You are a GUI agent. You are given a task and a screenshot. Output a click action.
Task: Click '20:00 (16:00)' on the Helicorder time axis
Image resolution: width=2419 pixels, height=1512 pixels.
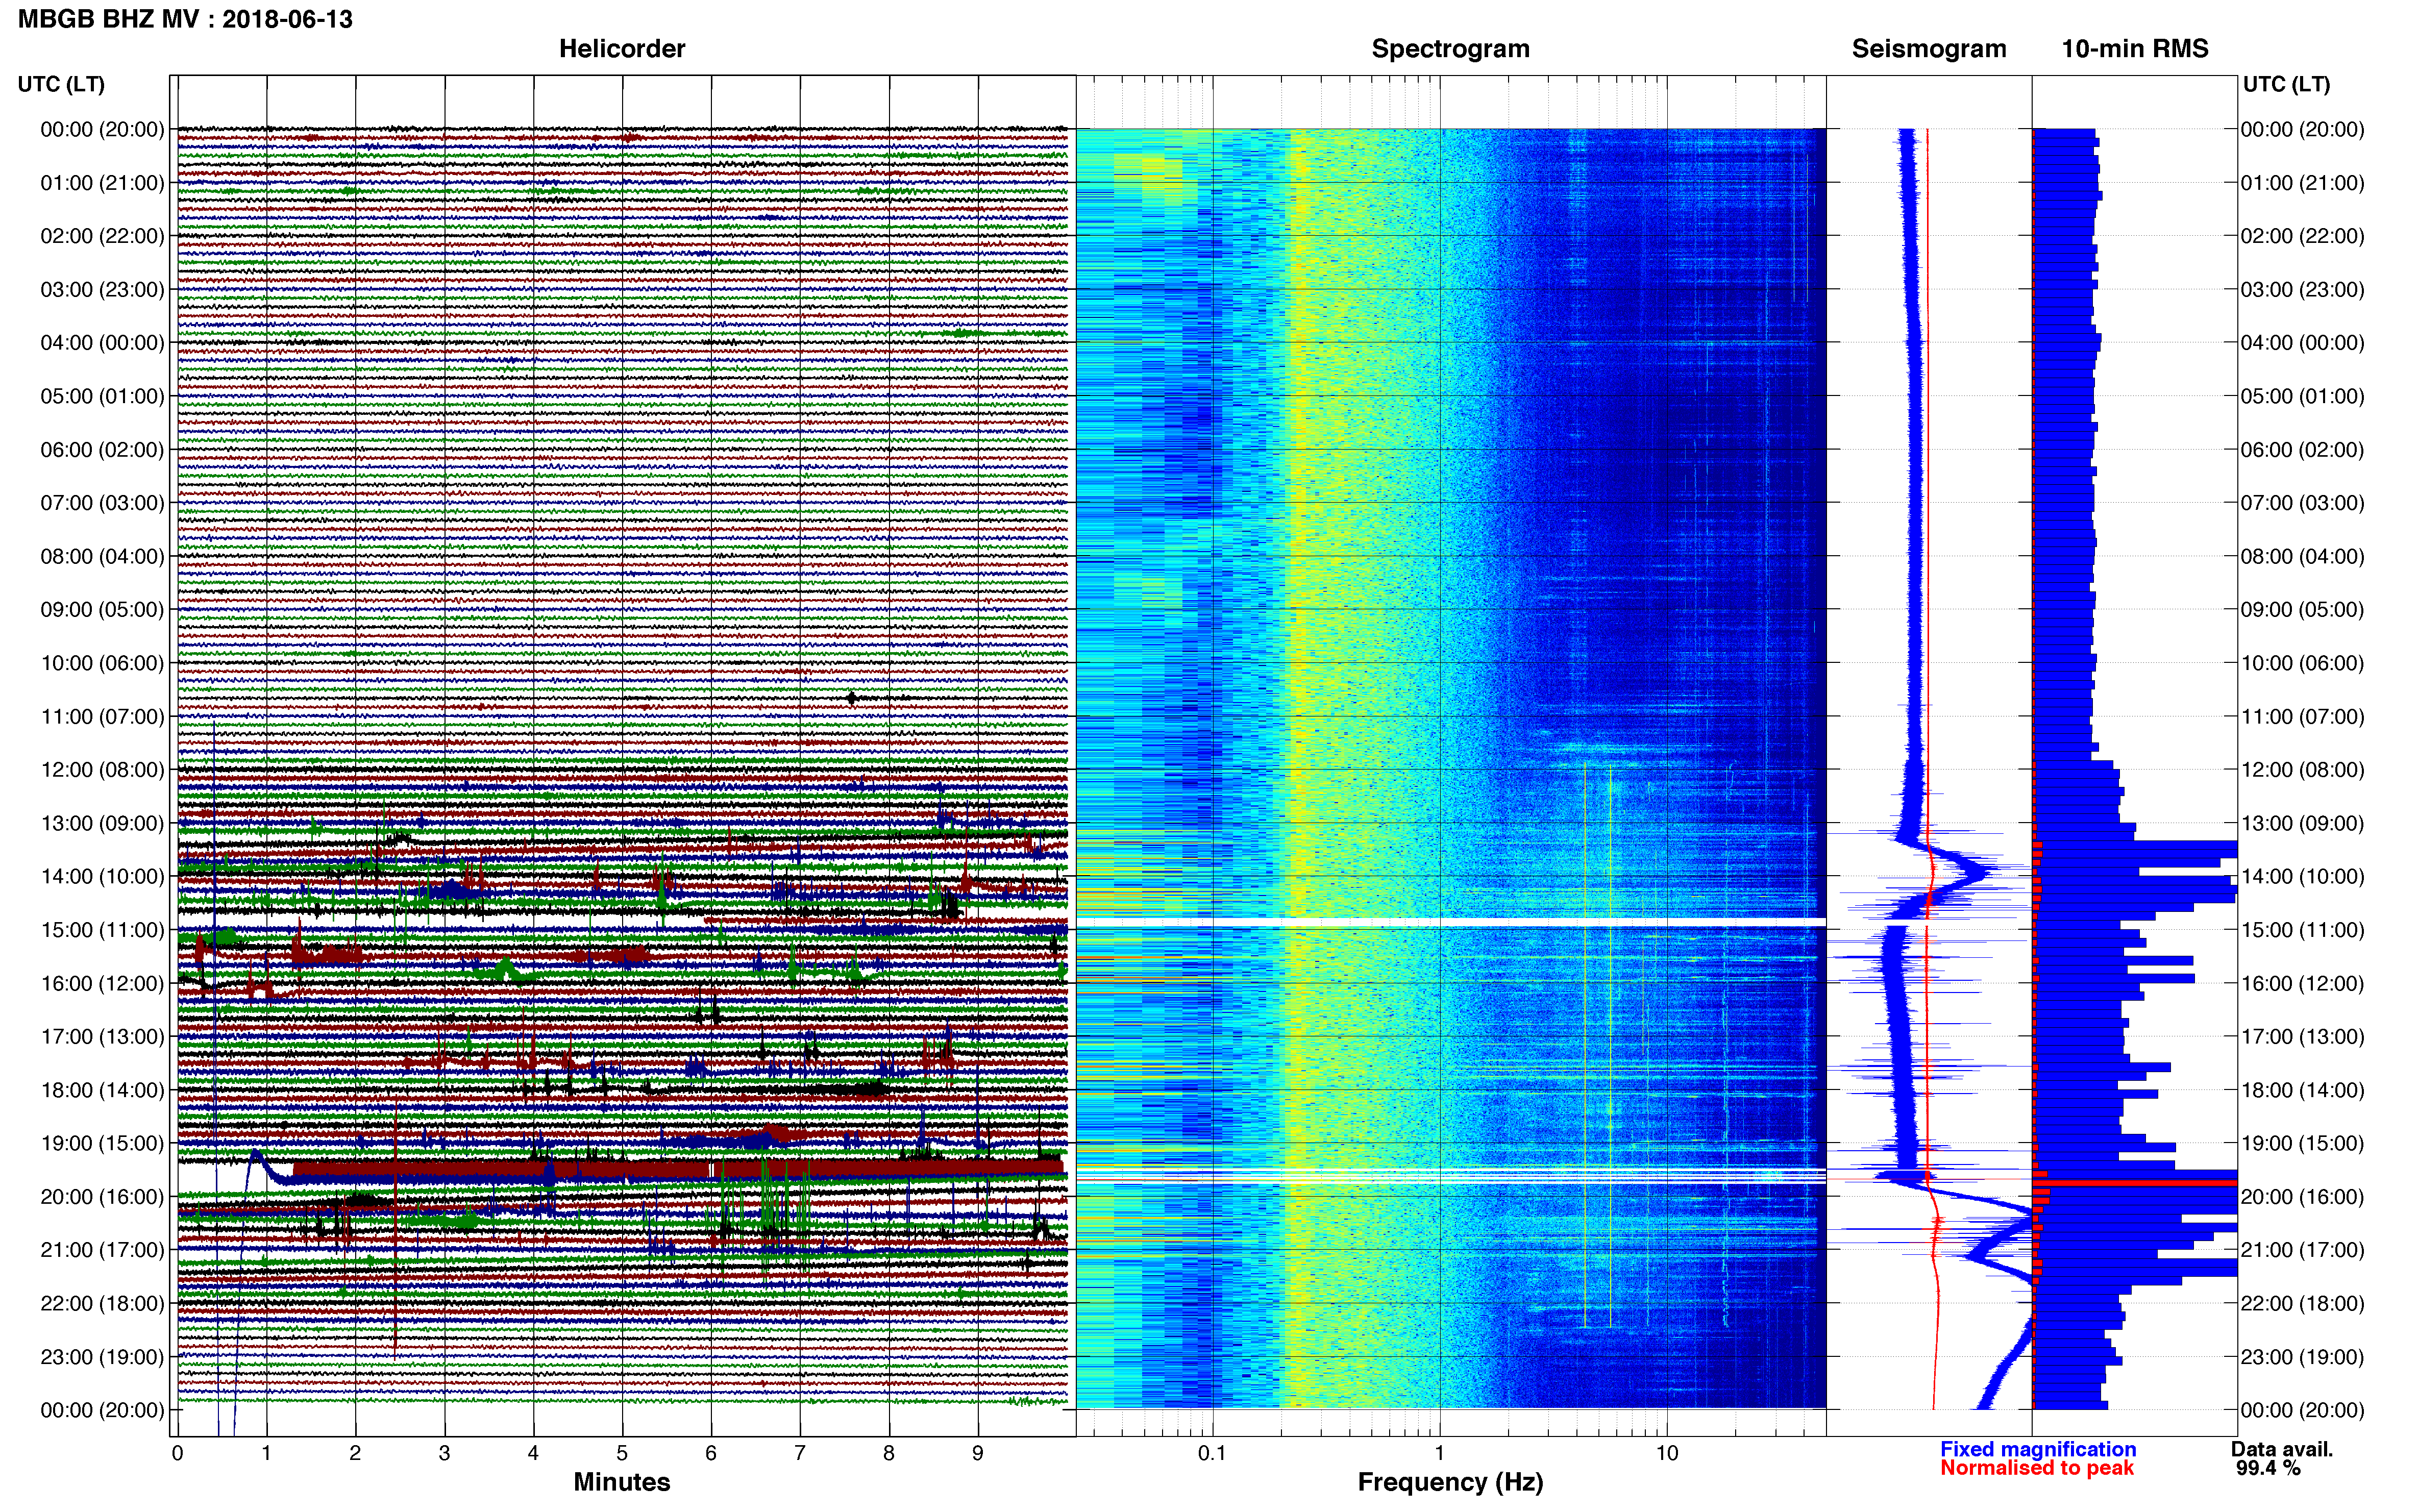pos(102,1197)
